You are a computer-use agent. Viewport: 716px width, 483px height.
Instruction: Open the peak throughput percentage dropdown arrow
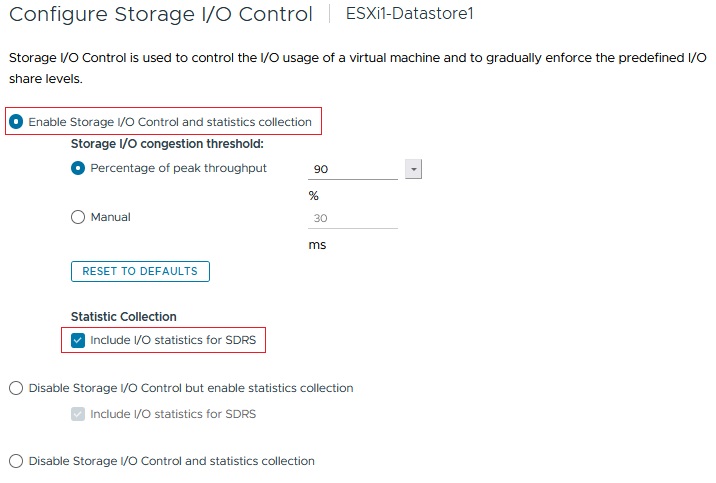[x=414, y=169]
